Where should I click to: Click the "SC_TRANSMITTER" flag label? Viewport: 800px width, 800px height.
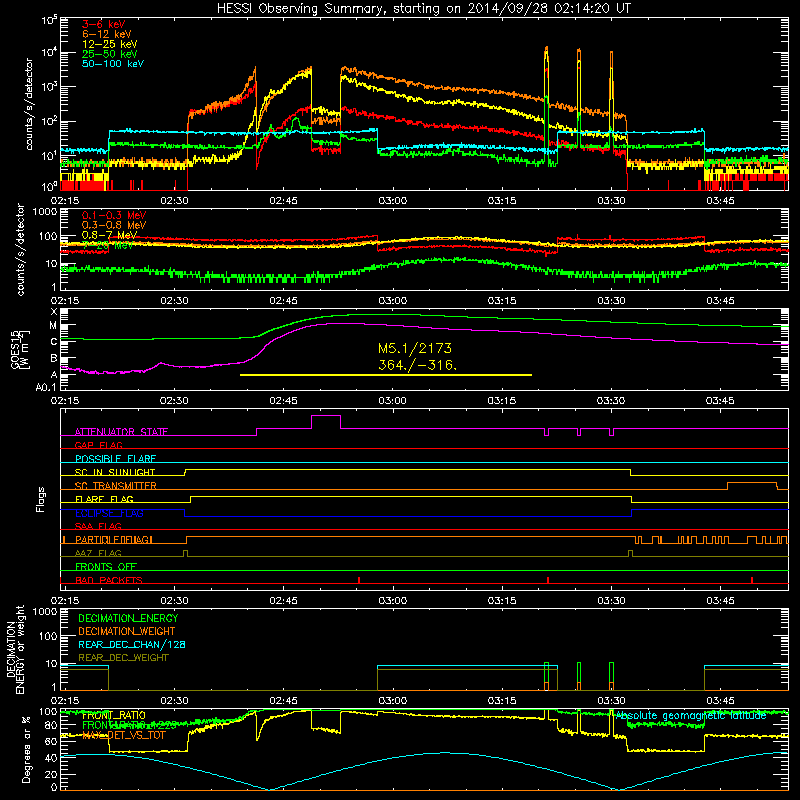[x=116, y=486]
